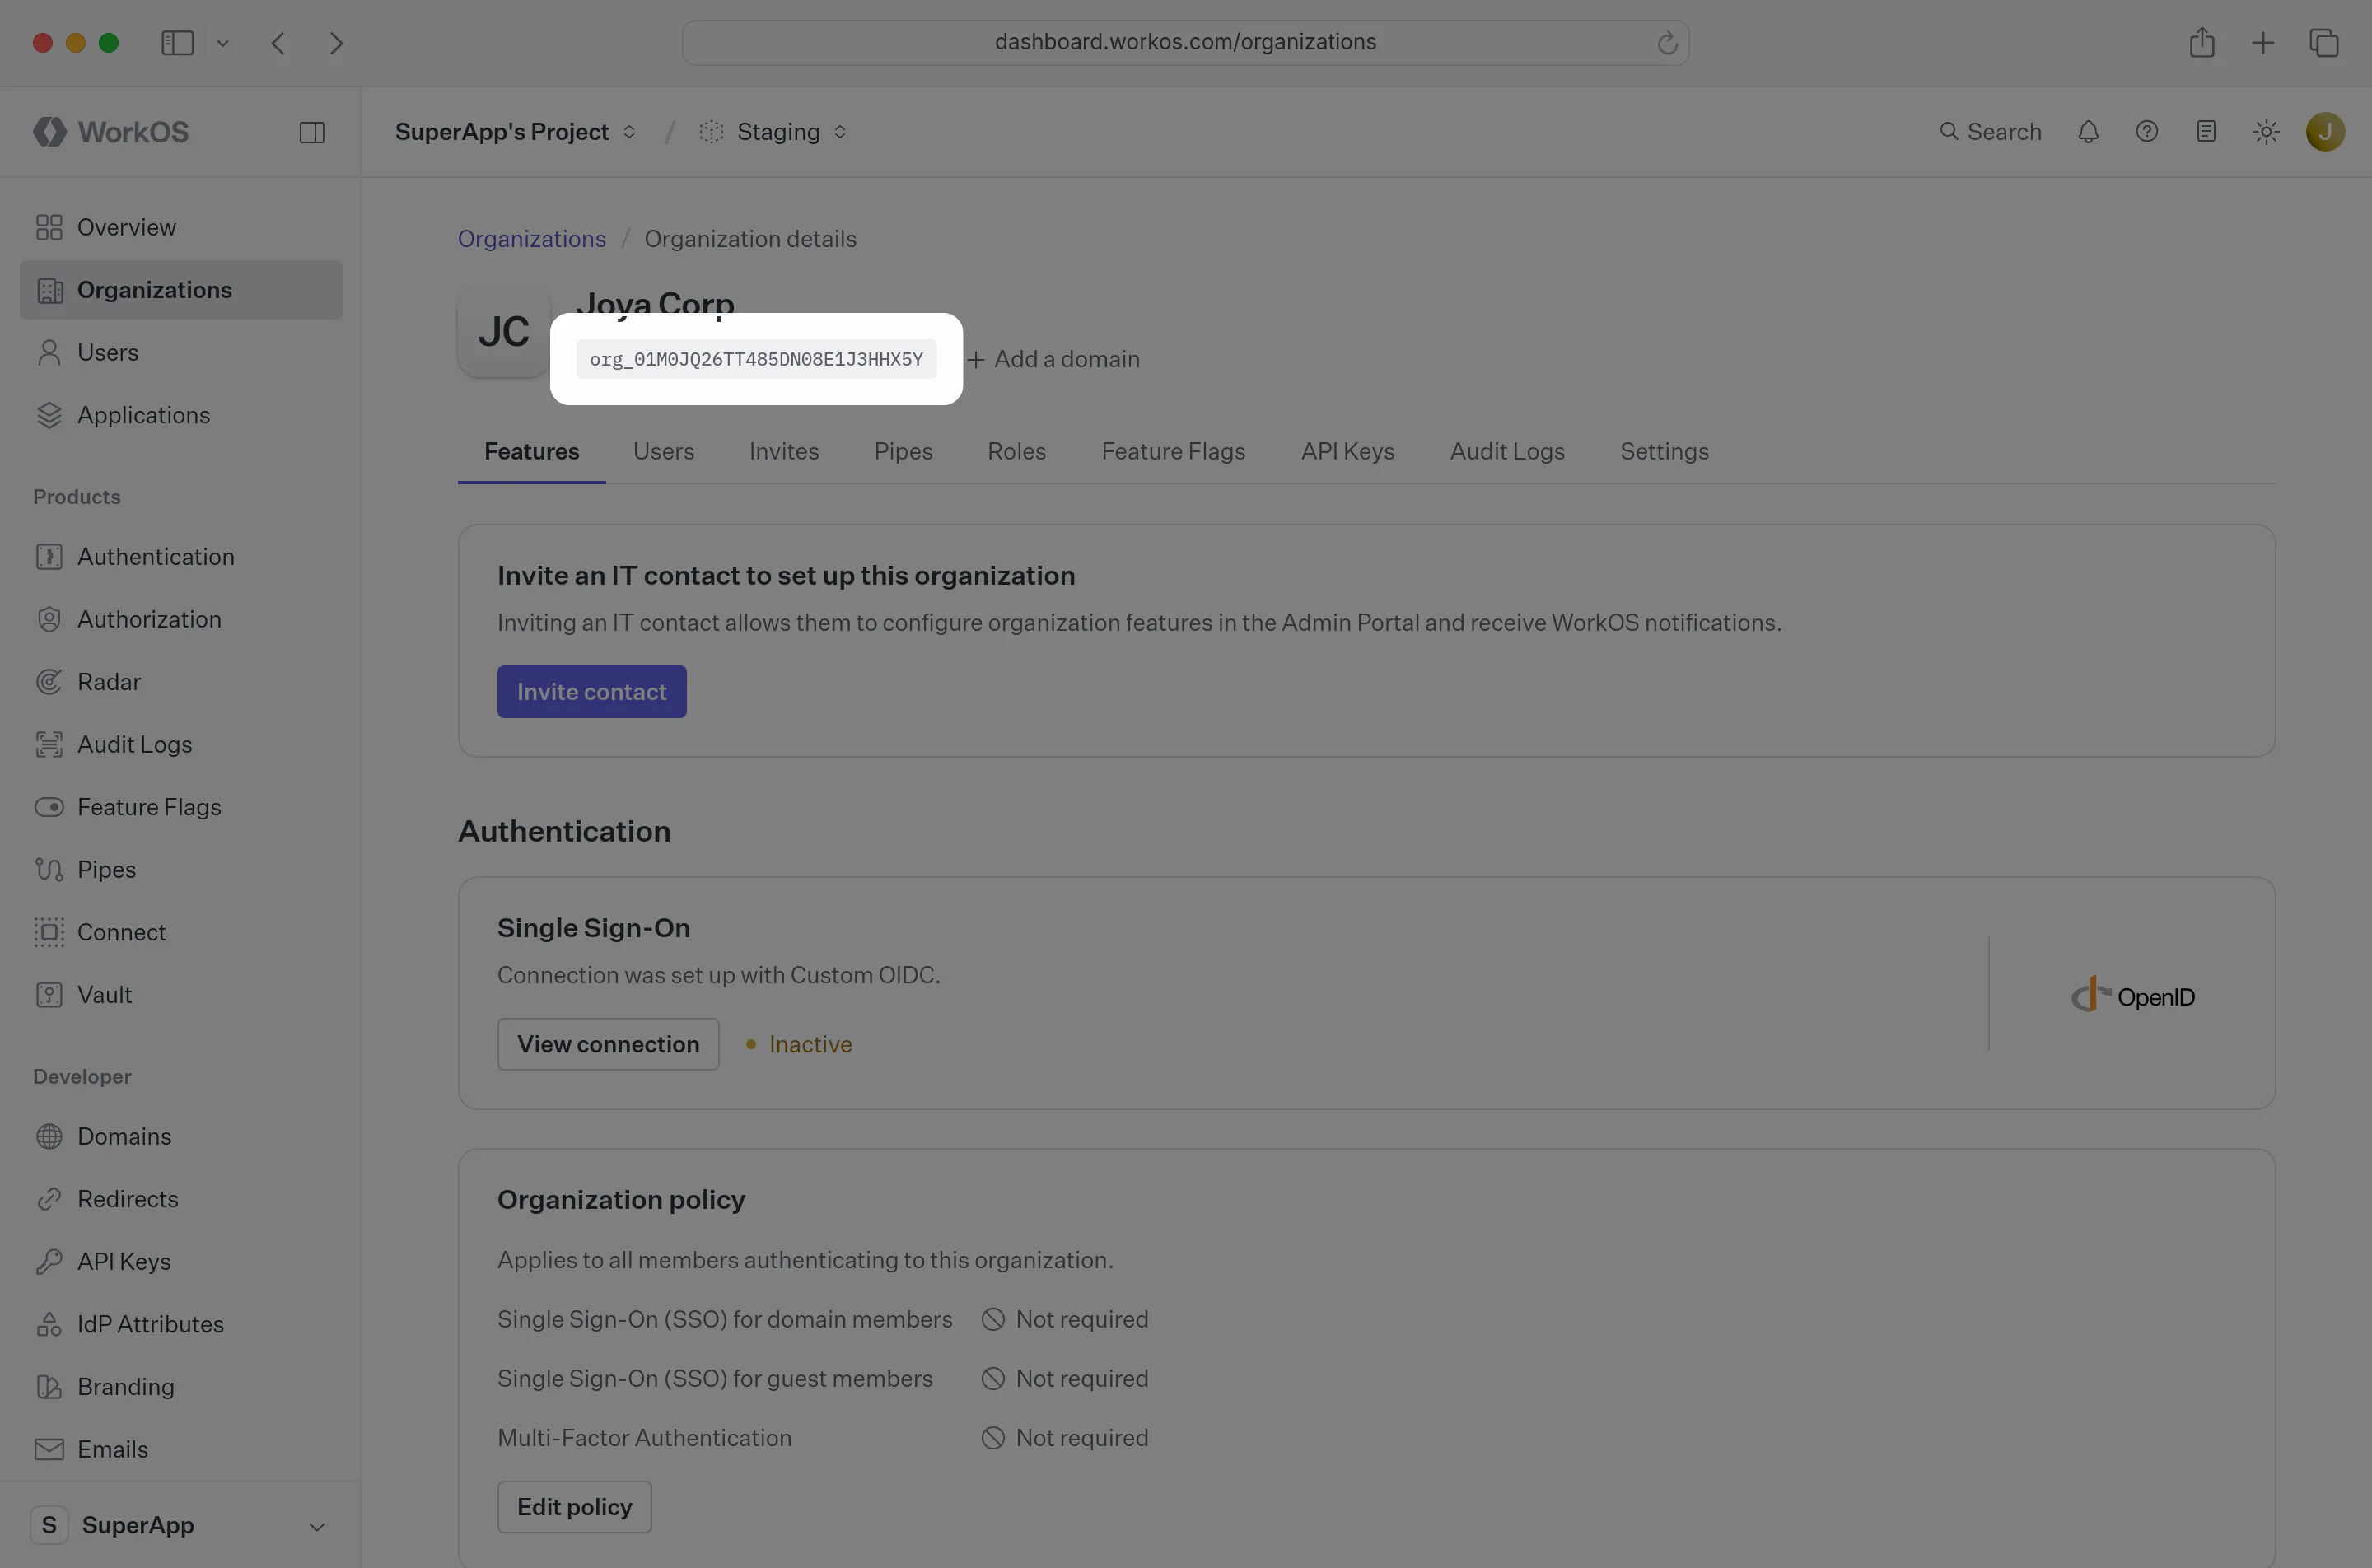Click the Organization details breadcrumb text

[750, 239]
